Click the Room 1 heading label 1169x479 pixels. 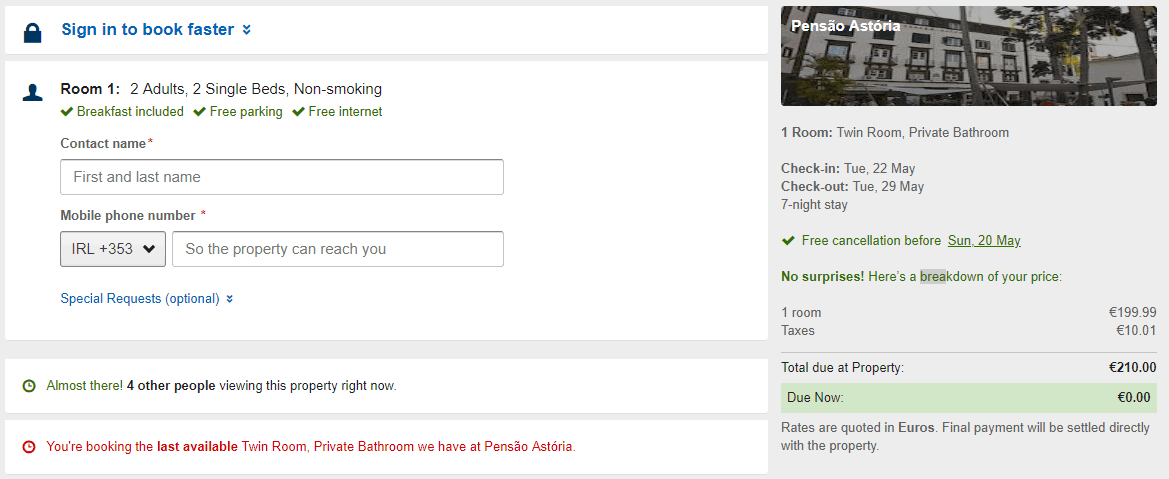90,89
